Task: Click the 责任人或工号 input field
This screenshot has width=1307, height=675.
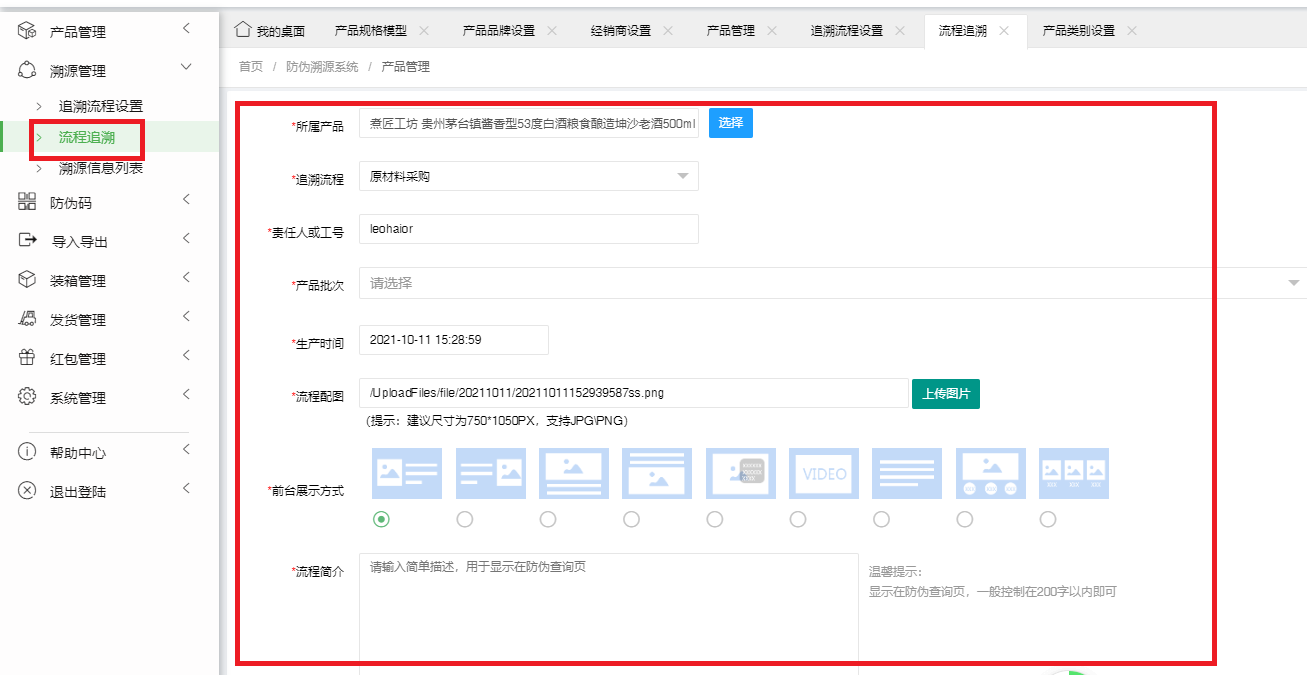Action: point(528,229)
